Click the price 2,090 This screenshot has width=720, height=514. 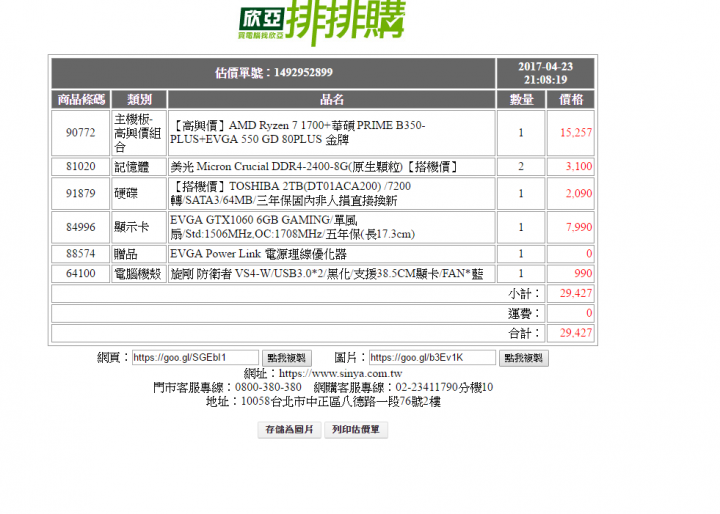pos(579,193)
